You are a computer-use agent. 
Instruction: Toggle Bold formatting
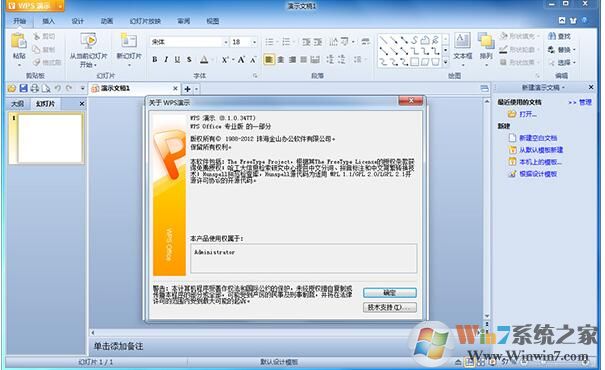[155, 60]
